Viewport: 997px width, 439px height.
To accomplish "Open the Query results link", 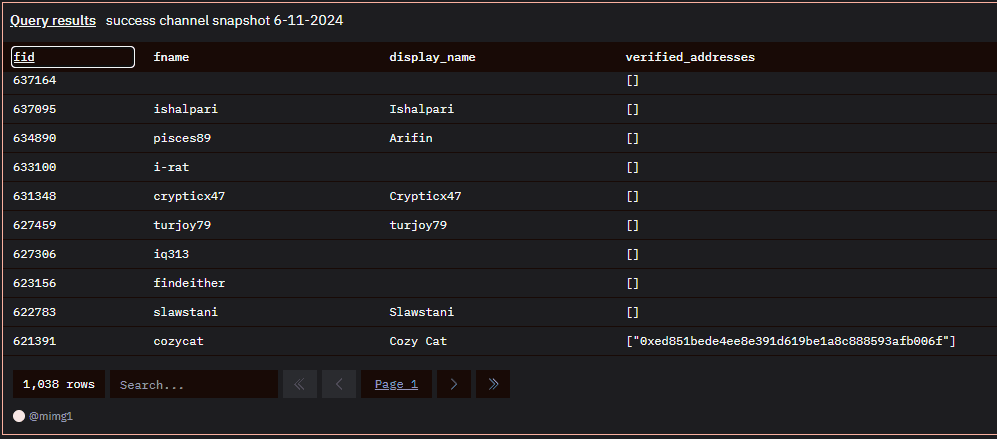I will pos(53,20).
